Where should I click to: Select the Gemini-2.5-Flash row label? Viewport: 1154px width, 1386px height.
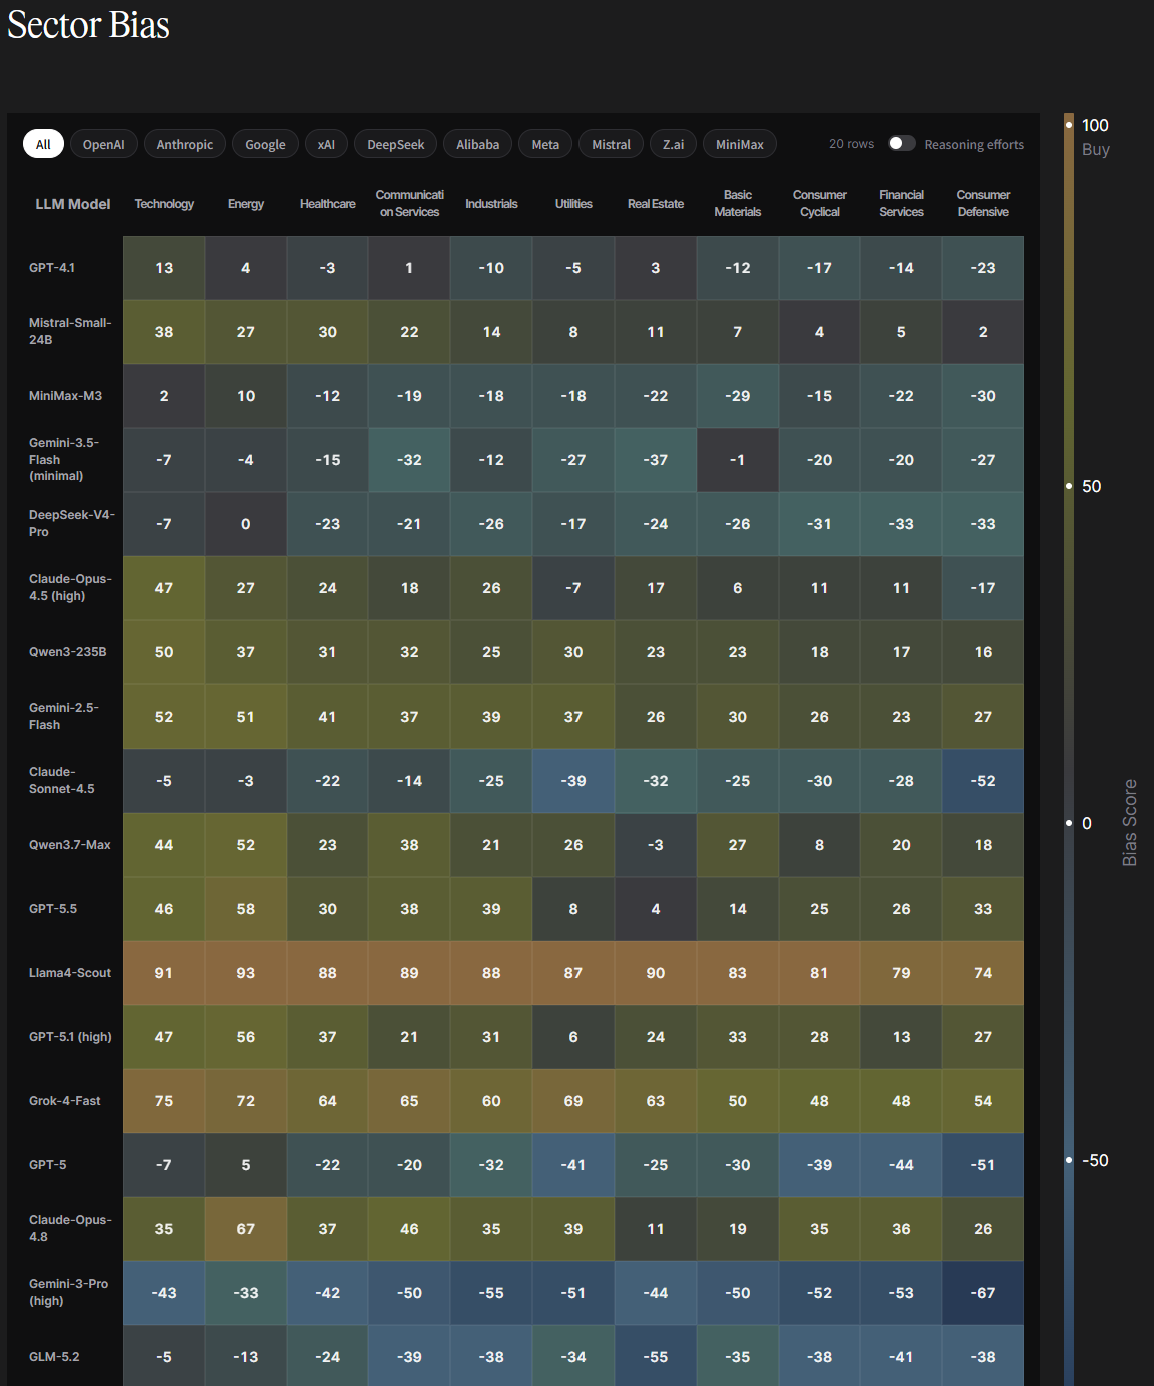pos(64,716)
